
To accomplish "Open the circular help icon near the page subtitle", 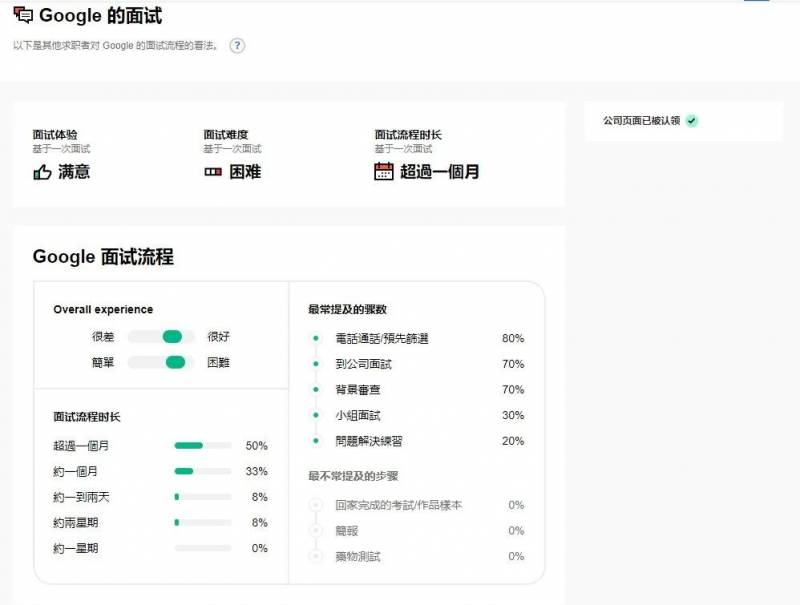I will pyautogui.click(x=236, y=45).
